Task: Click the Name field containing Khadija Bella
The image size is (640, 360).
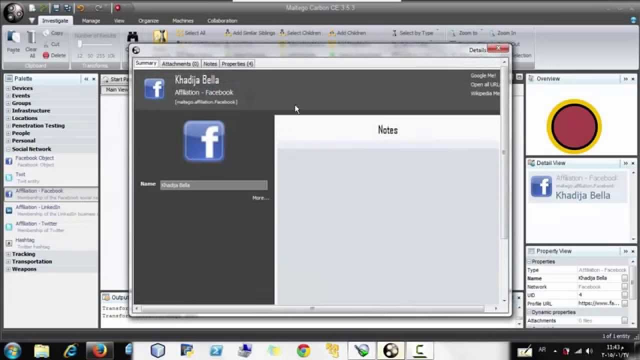Action: (x=214, y=185)
